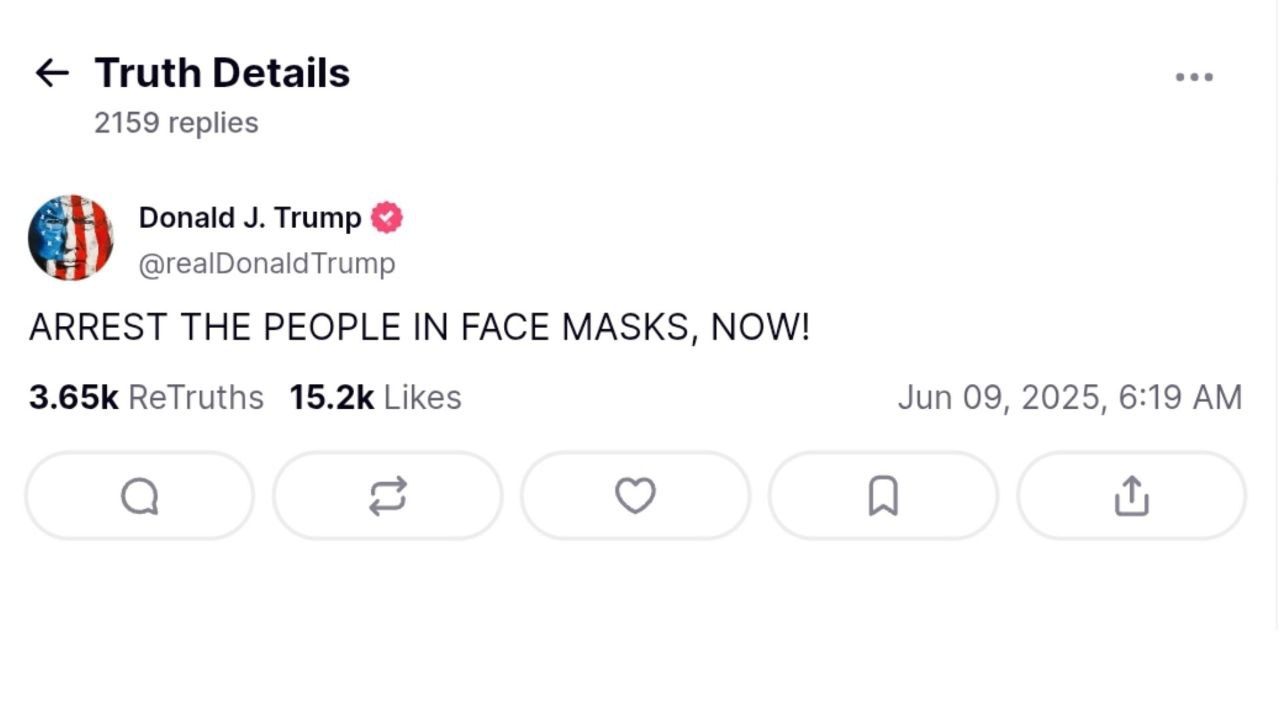Click the reply speech bubble icon
Image resolution: width=1280 pixels, height=719 pixels.
[x=139, y=496]
